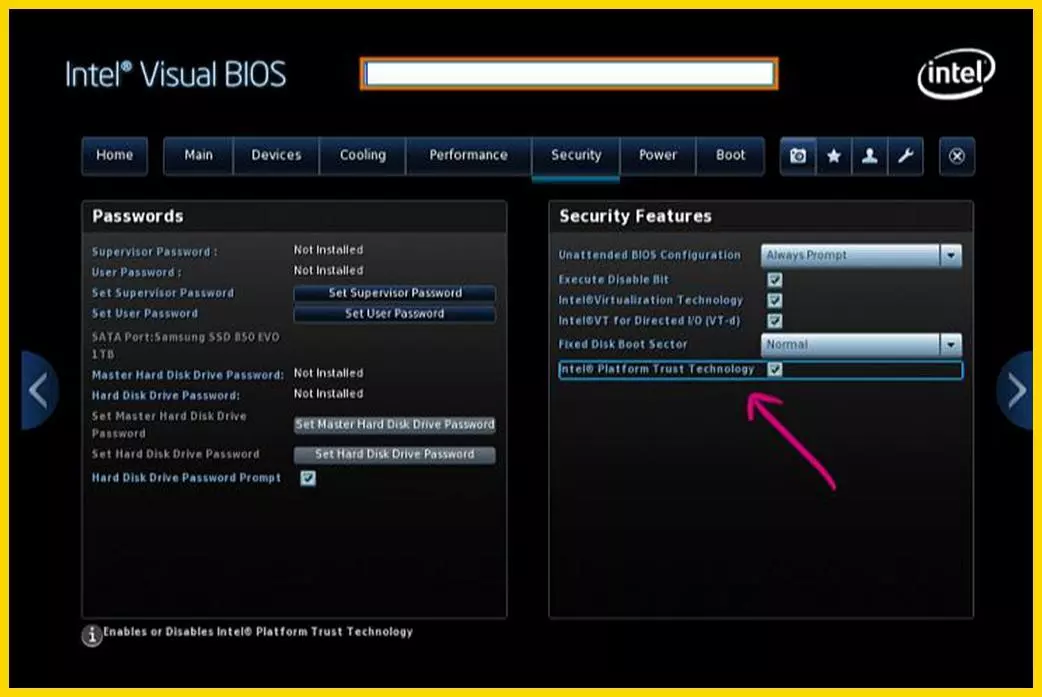
Task: Switch to the Boot tab
Action: click(x=730, y=155)
